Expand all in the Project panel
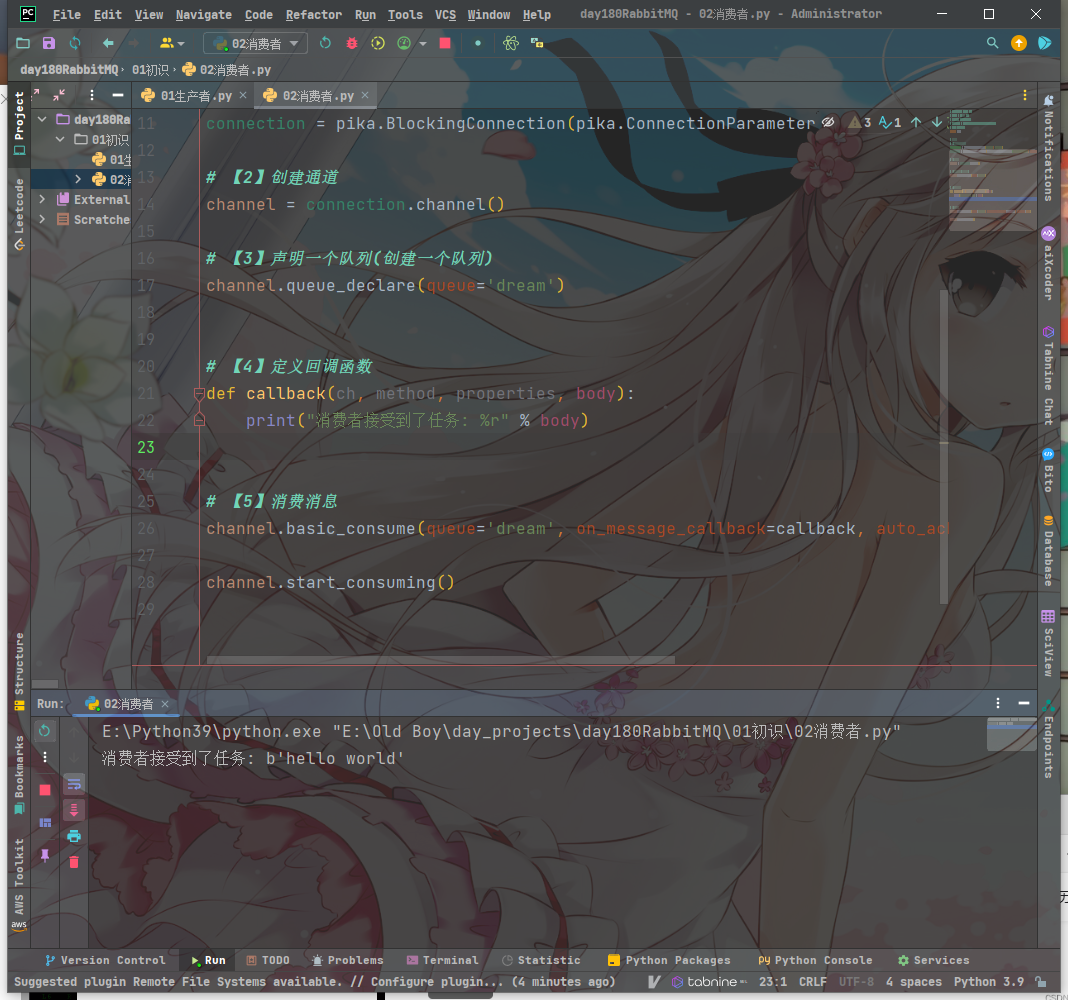Viewport: 1068px width, 1000px height. point(36,95)
